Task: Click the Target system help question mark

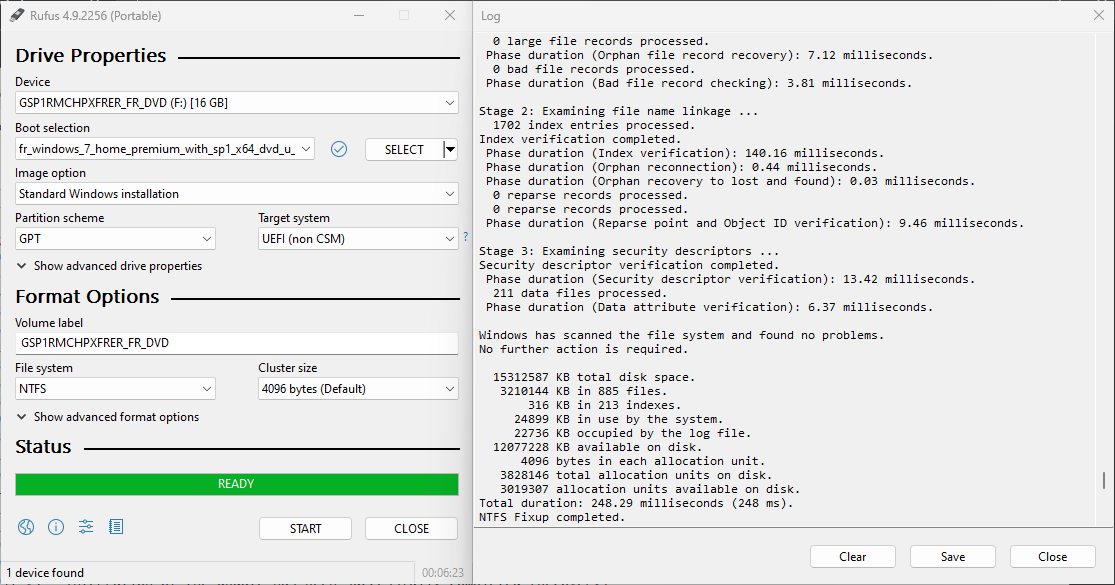Action: click(x=466, y=237)
